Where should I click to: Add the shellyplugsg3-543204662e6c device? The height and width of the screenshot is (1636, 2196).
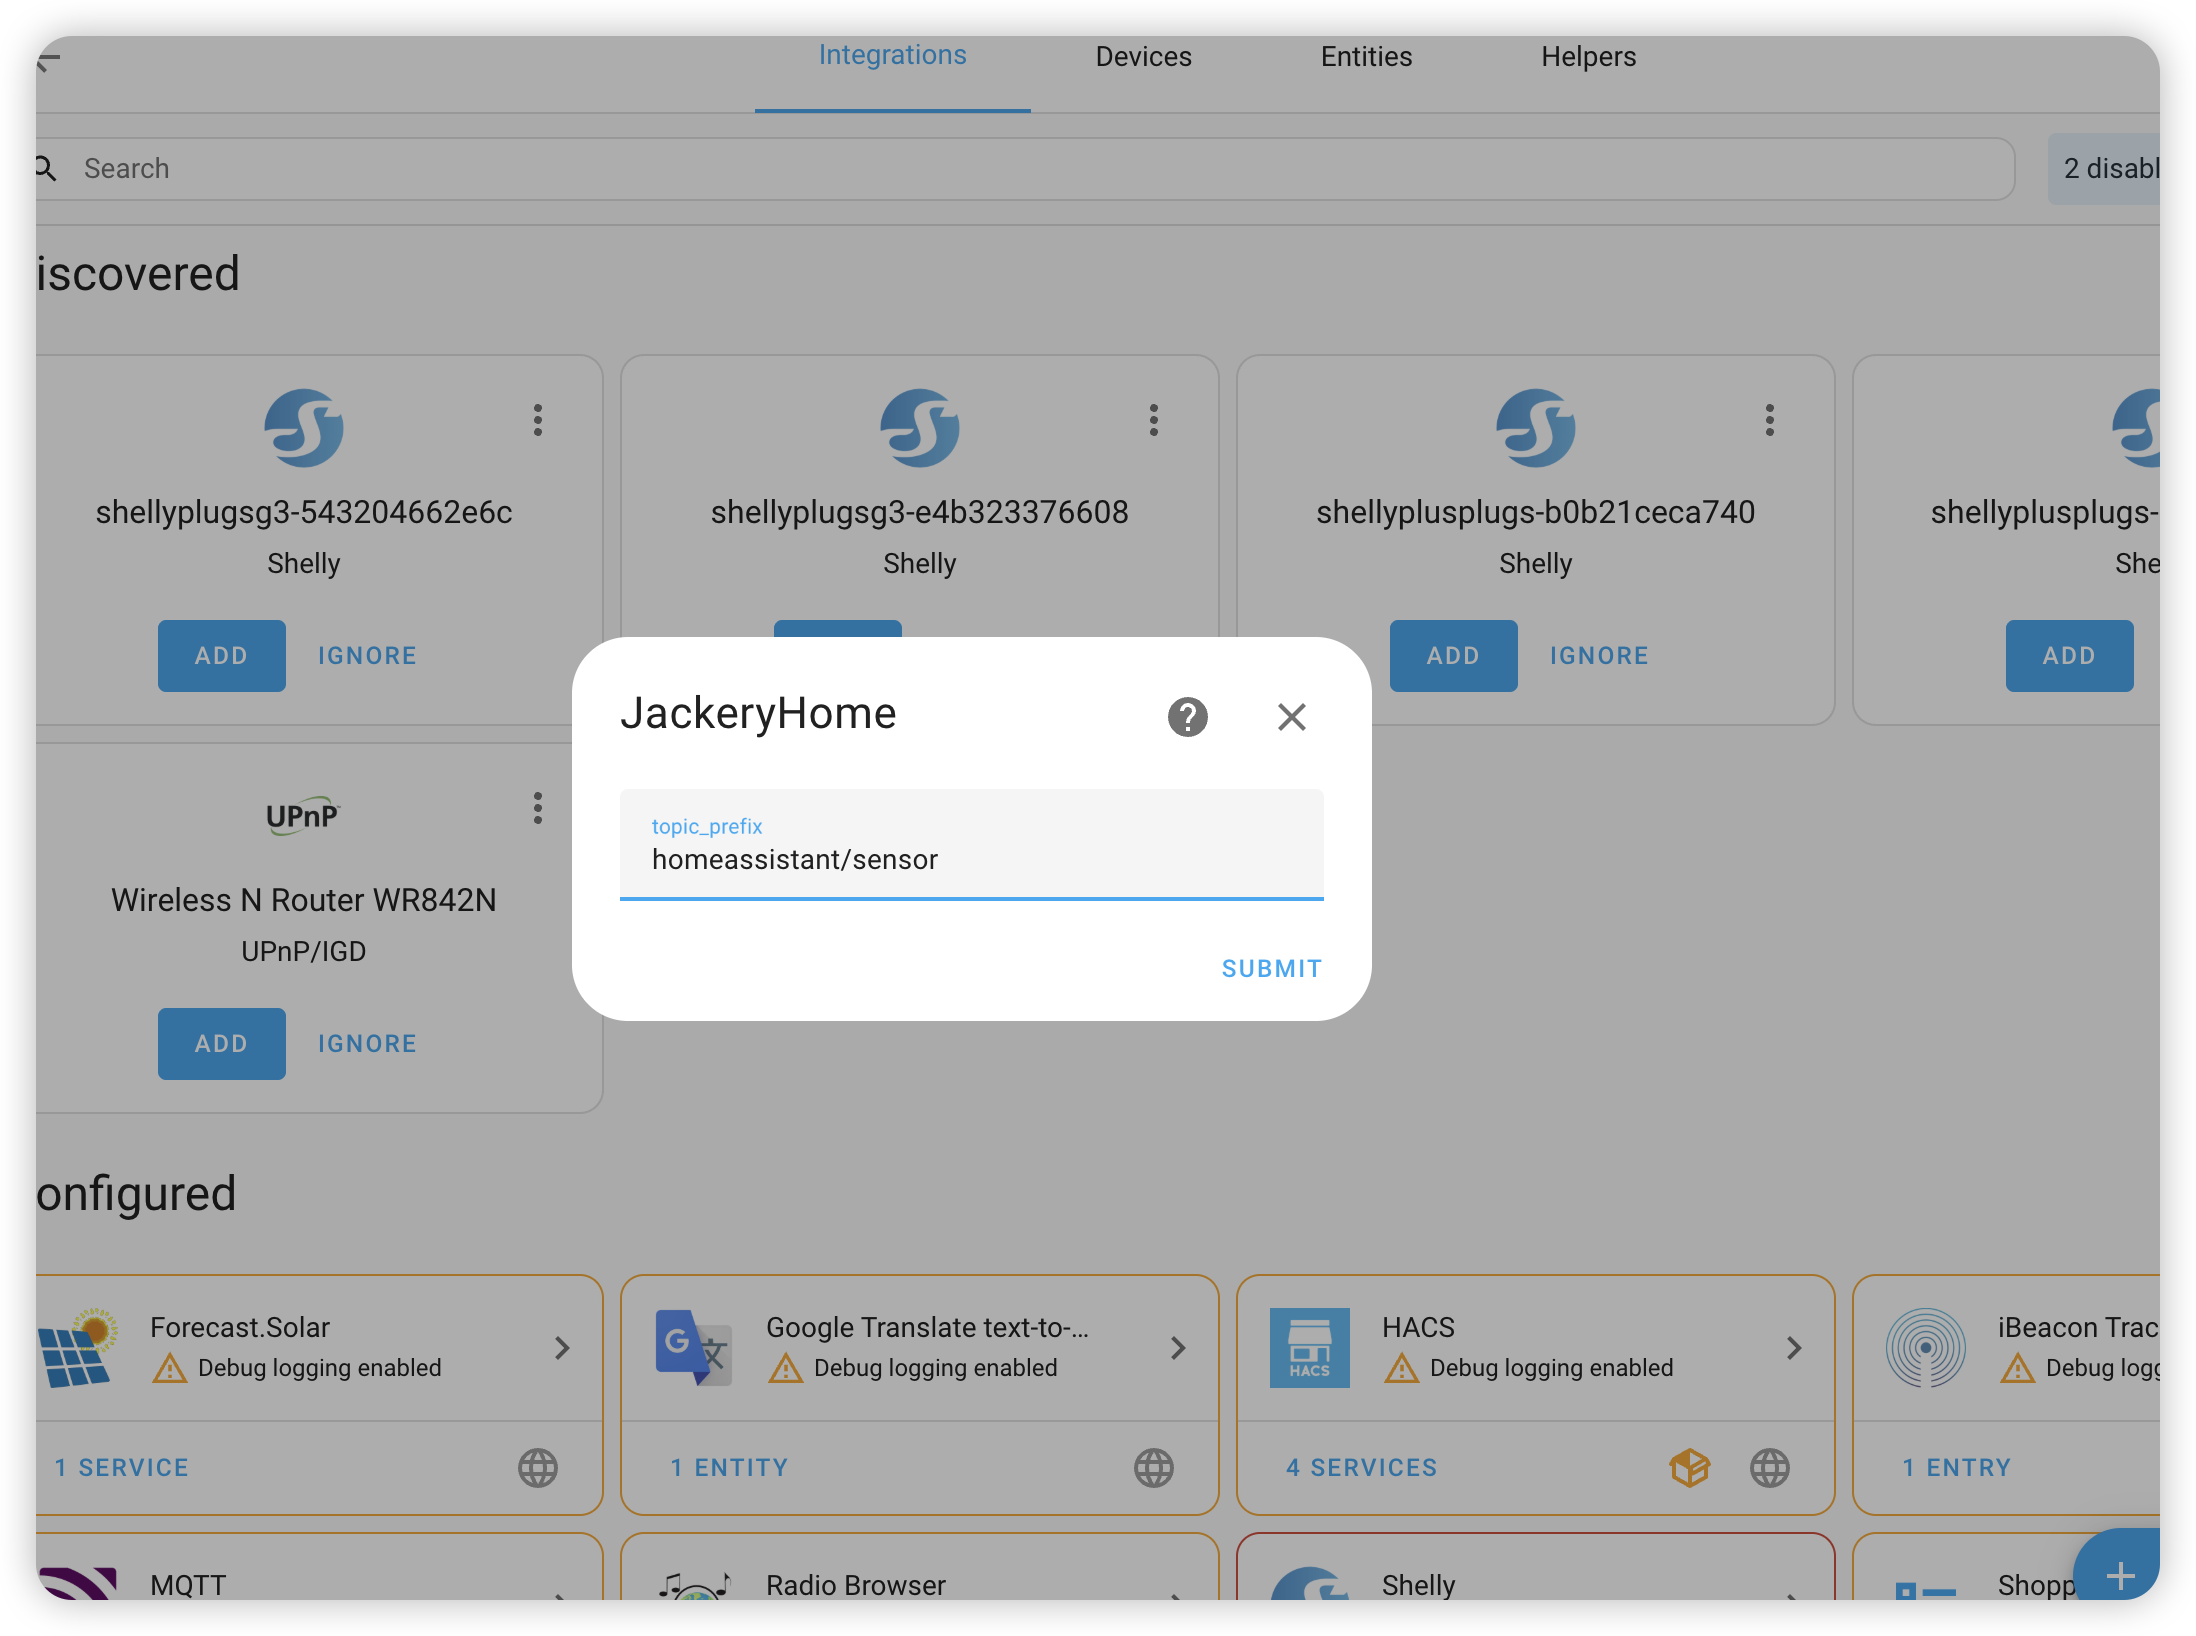coord(222,656)
